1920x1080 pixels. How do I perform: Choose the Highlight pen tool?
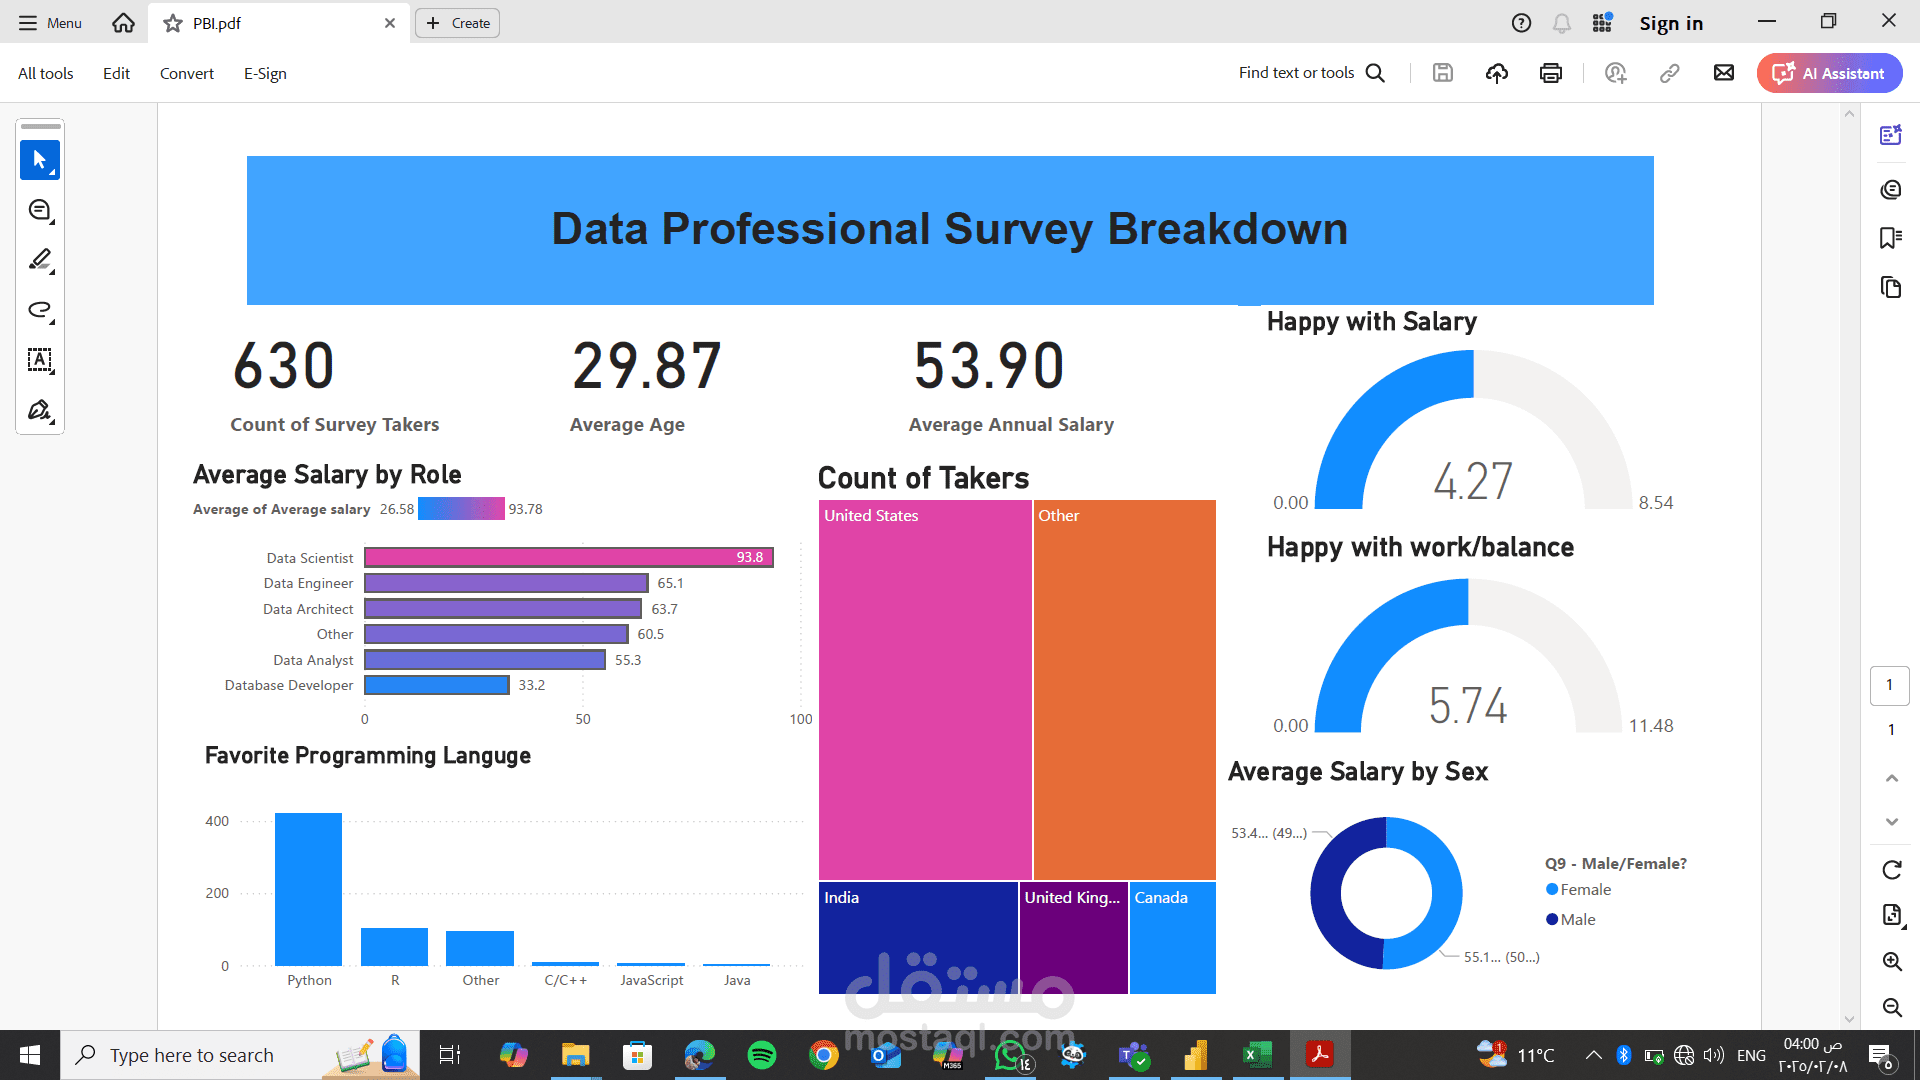click(40, 260)
